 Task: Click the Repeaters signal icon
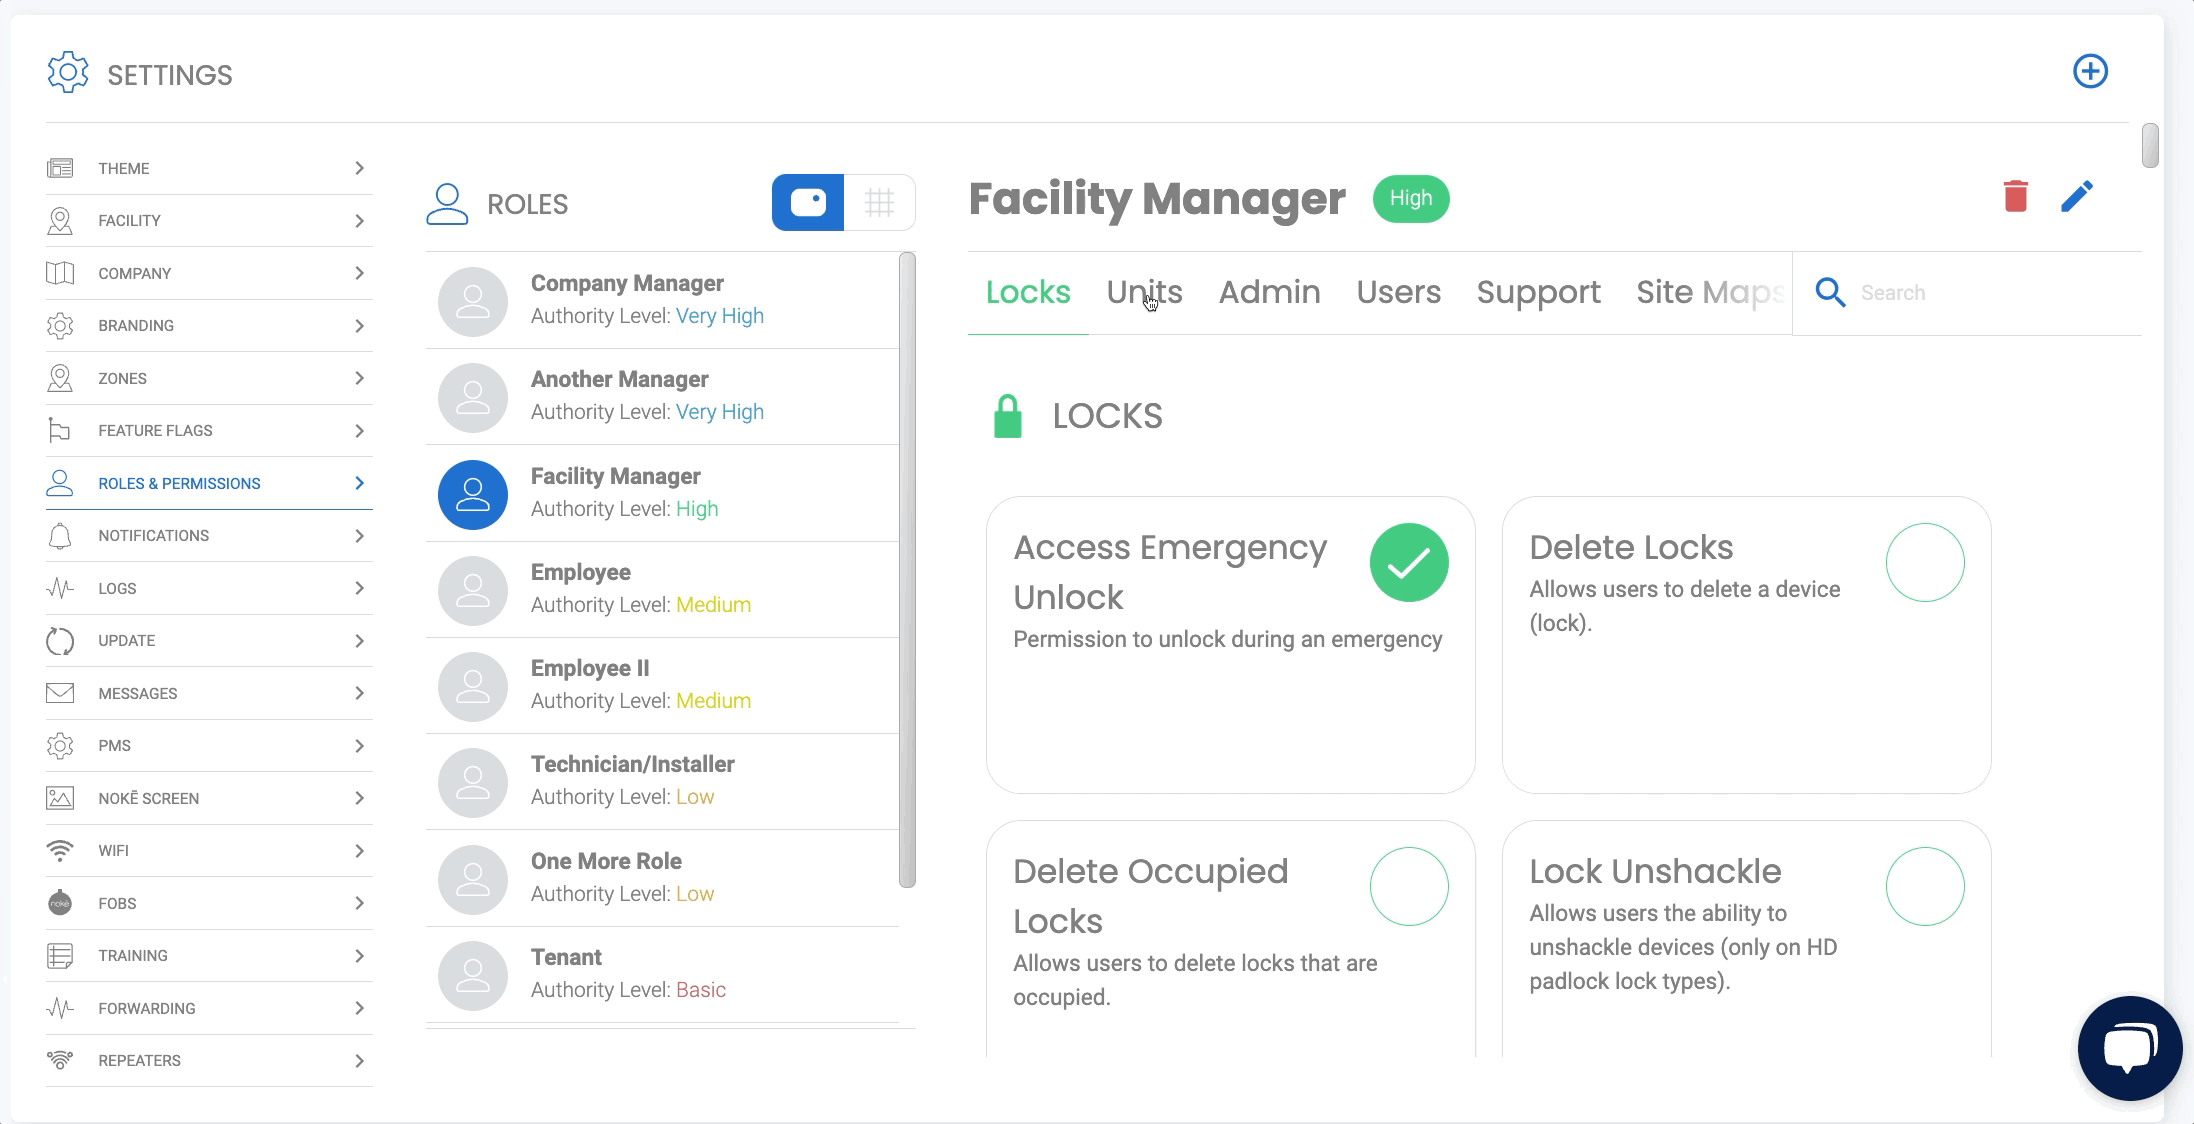click(60, 1060)
